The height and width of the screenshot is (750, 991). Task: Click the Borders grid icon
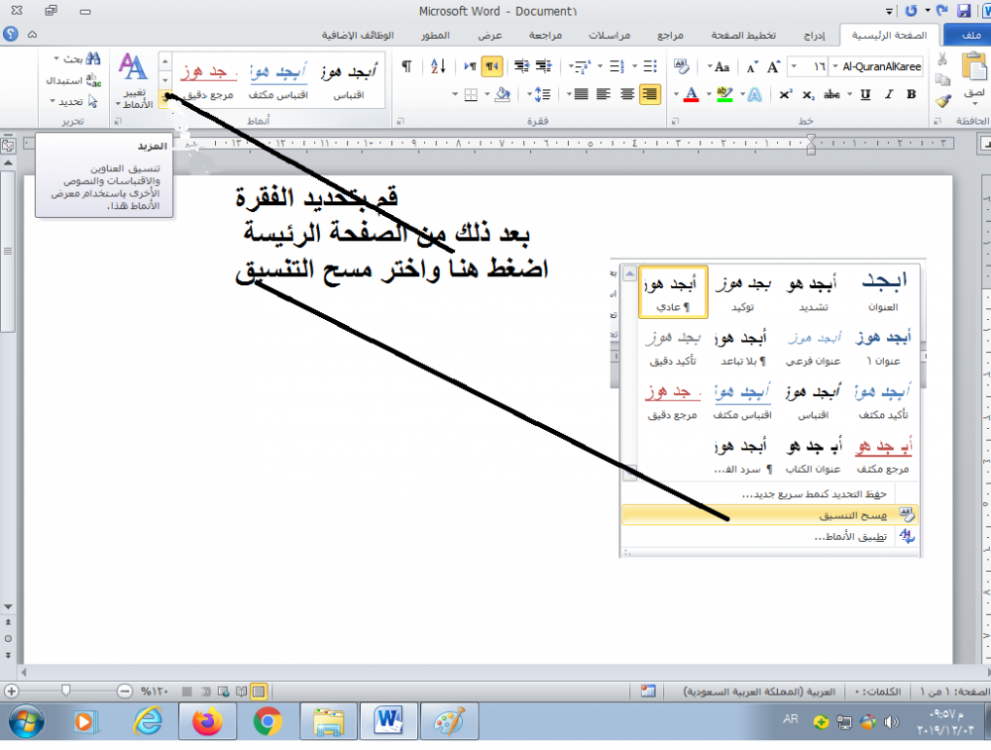(471, 95)
